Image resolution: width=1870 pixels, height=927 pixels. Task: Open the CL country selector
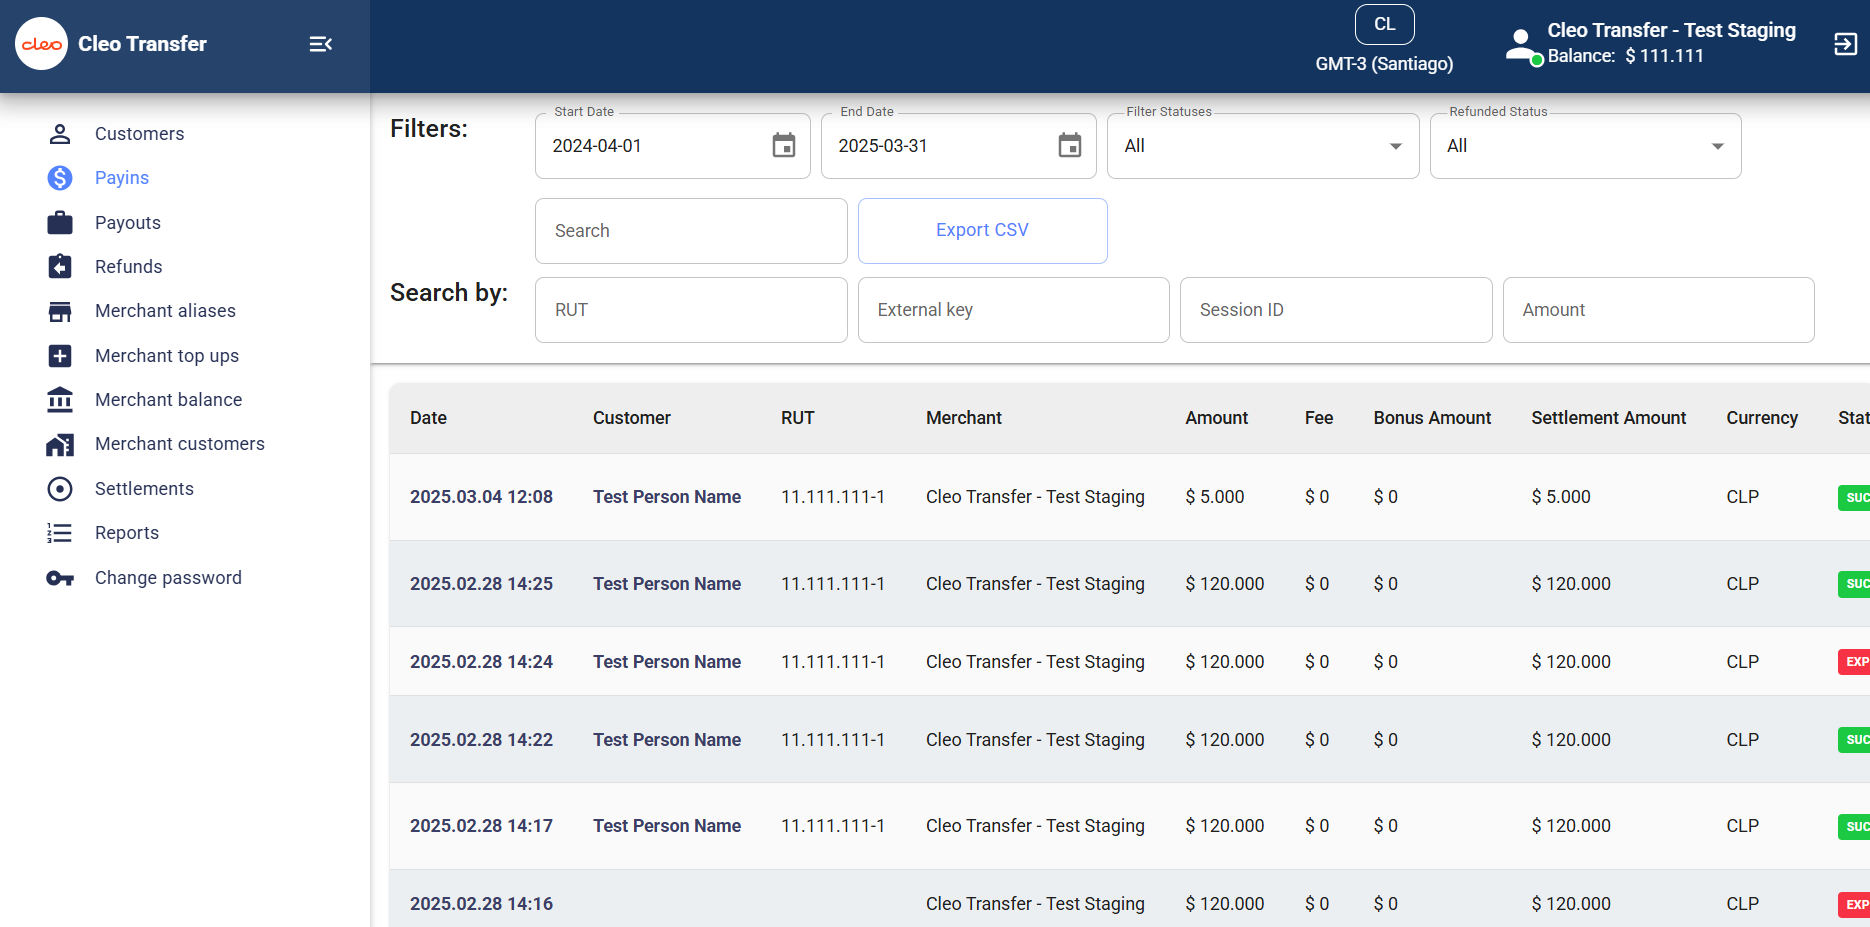click(1384, 25)
